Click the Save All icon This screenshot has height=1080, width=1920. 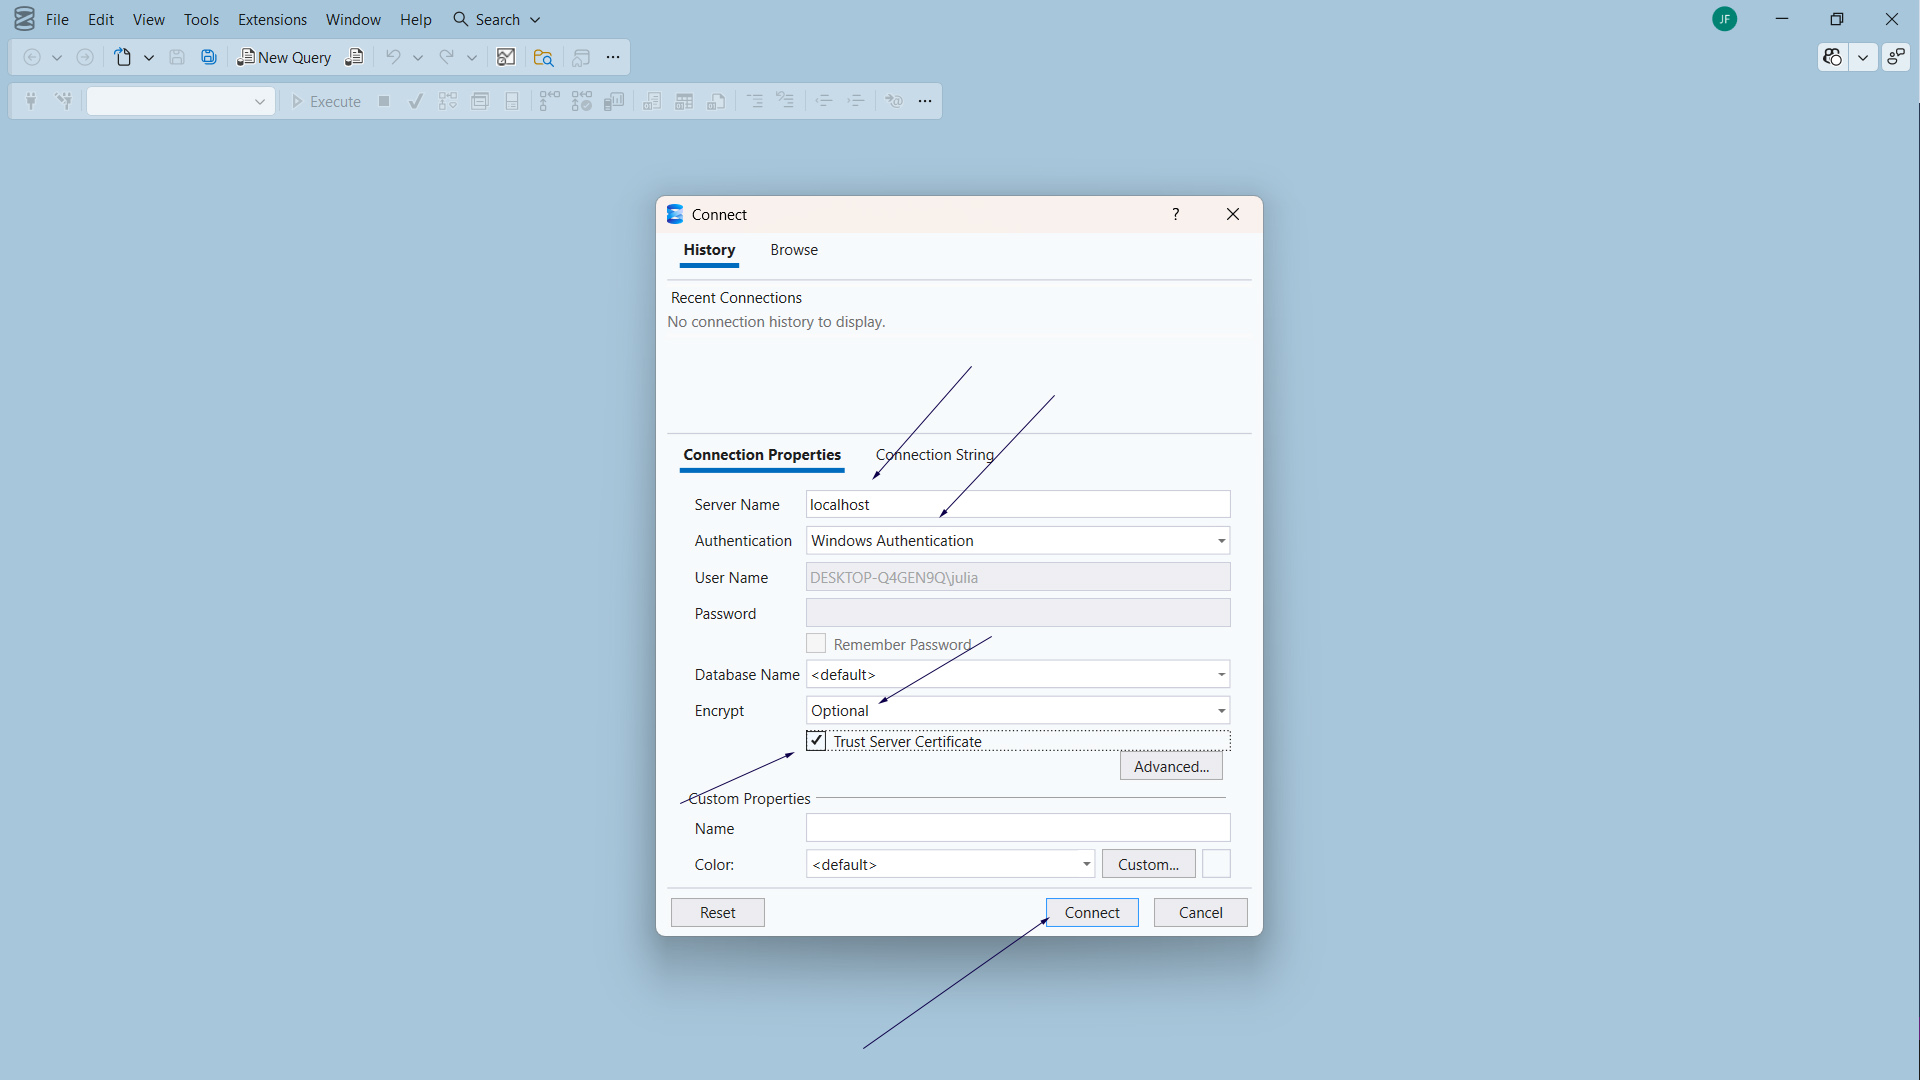(209, 57)
